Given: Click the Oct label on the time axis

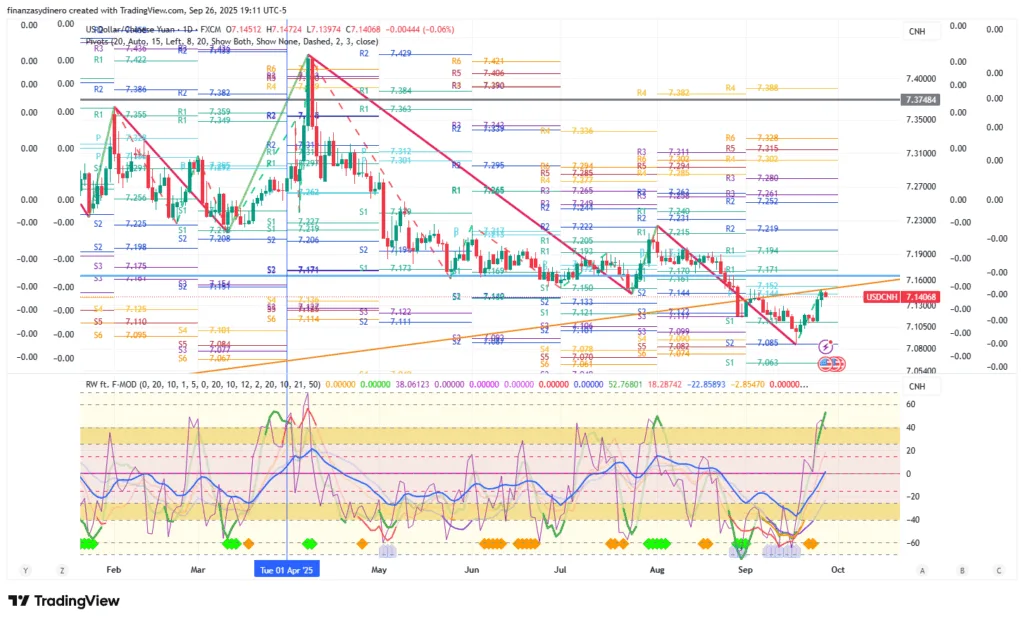Looking at the screenshot, I should (x=838, y=569).
